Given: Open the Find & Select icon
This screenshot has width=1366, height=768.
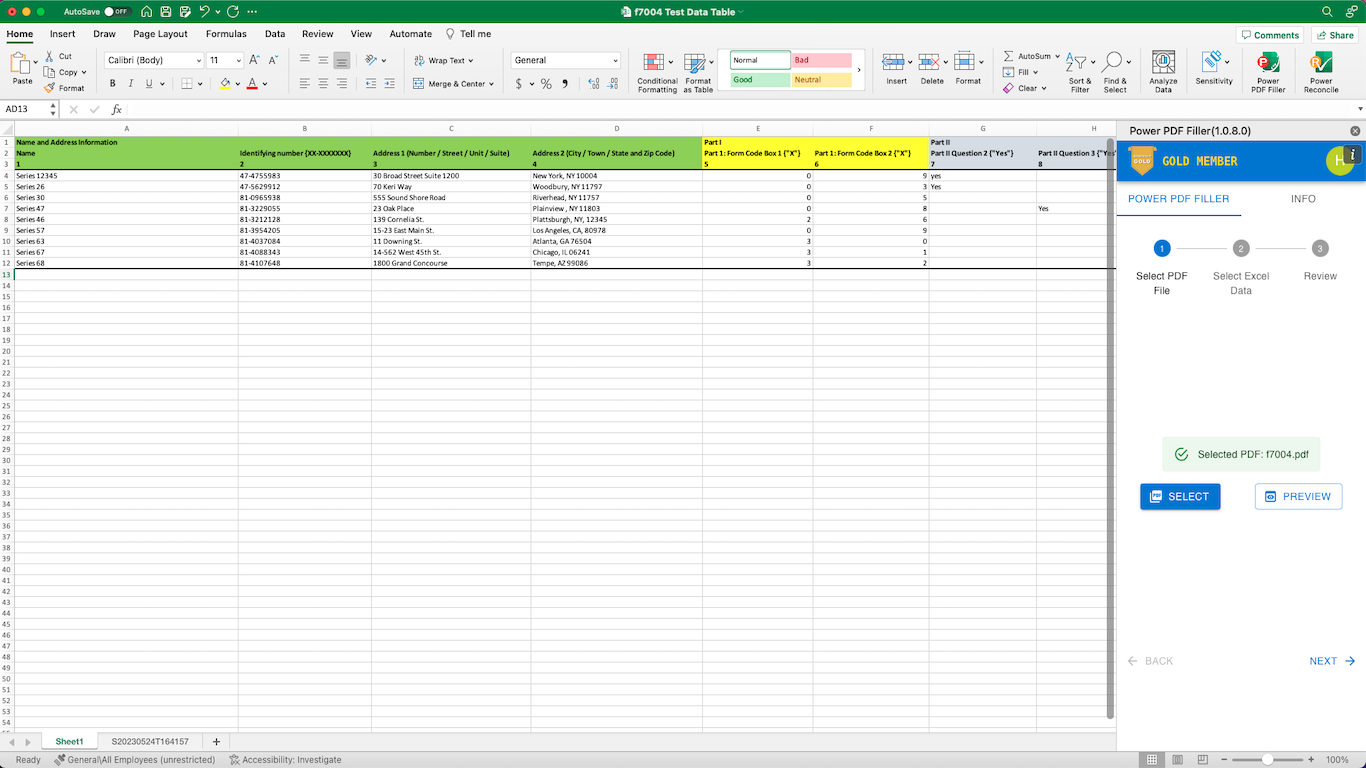Looking at the screenshot, I should tap(1116, 68).
